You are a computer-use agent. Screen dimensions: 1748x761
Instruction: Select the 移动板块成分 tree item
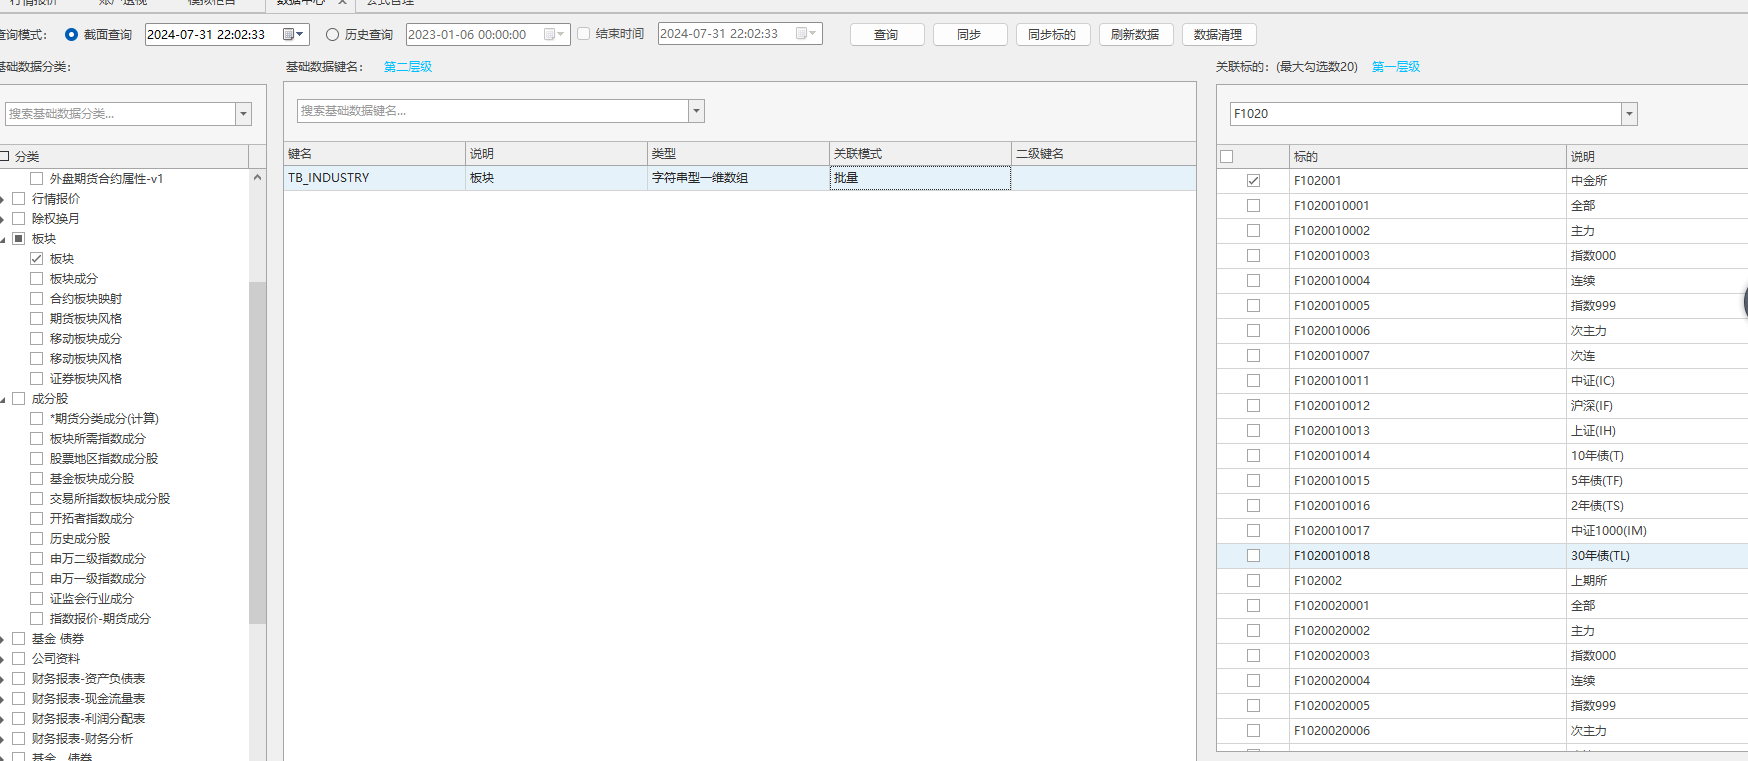[x=86, y=339]
